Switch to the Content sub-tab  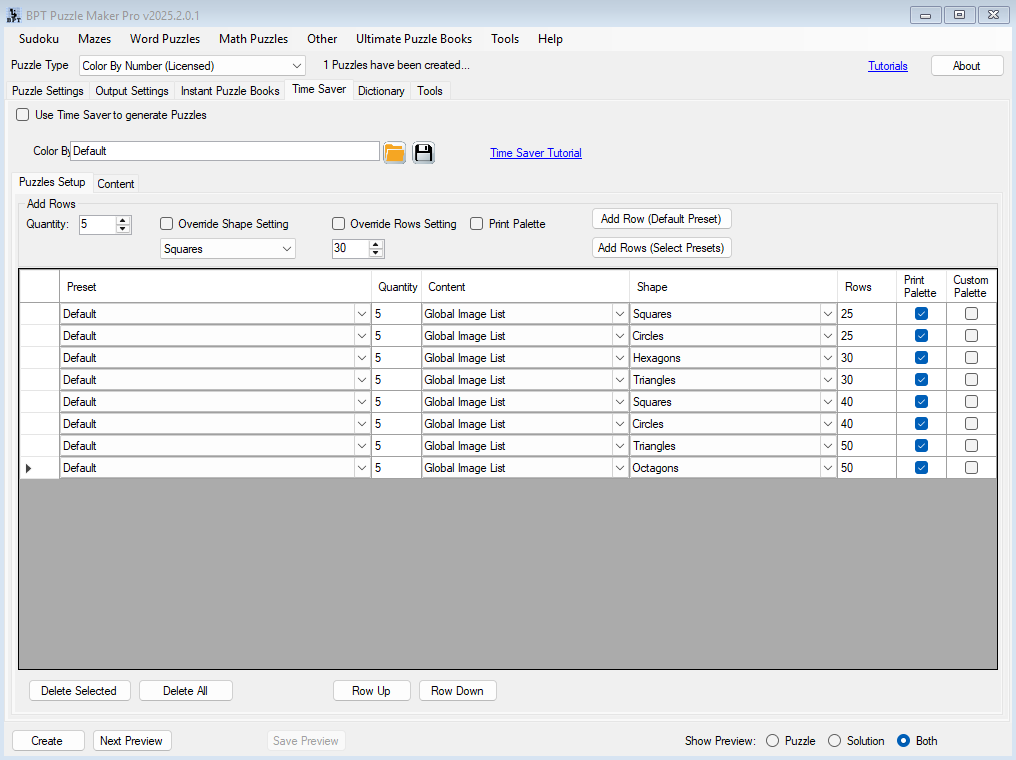tap(116, 184)
